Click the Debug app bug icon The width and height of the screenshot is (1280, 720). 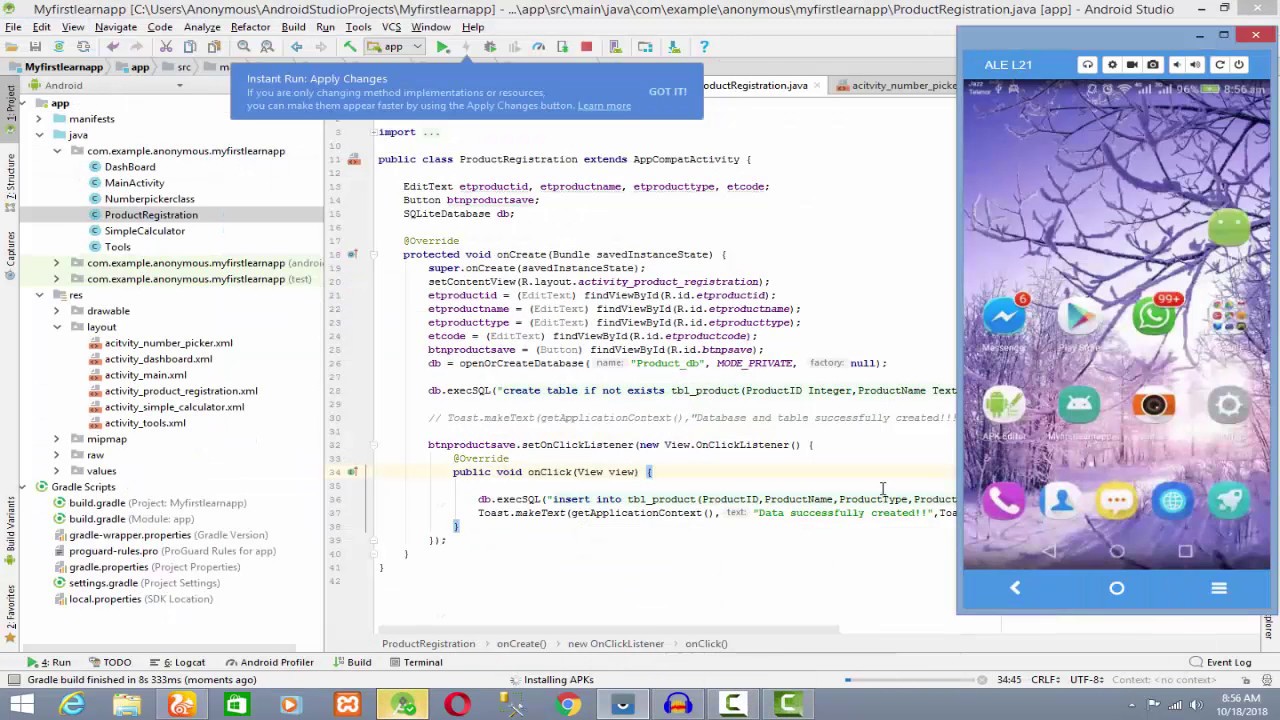(490, 47)
